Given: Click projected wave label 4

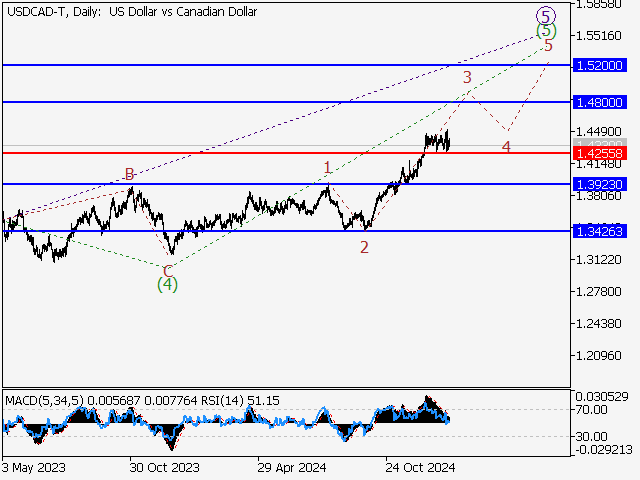Looking at the screenshot, I should (507, 147).
